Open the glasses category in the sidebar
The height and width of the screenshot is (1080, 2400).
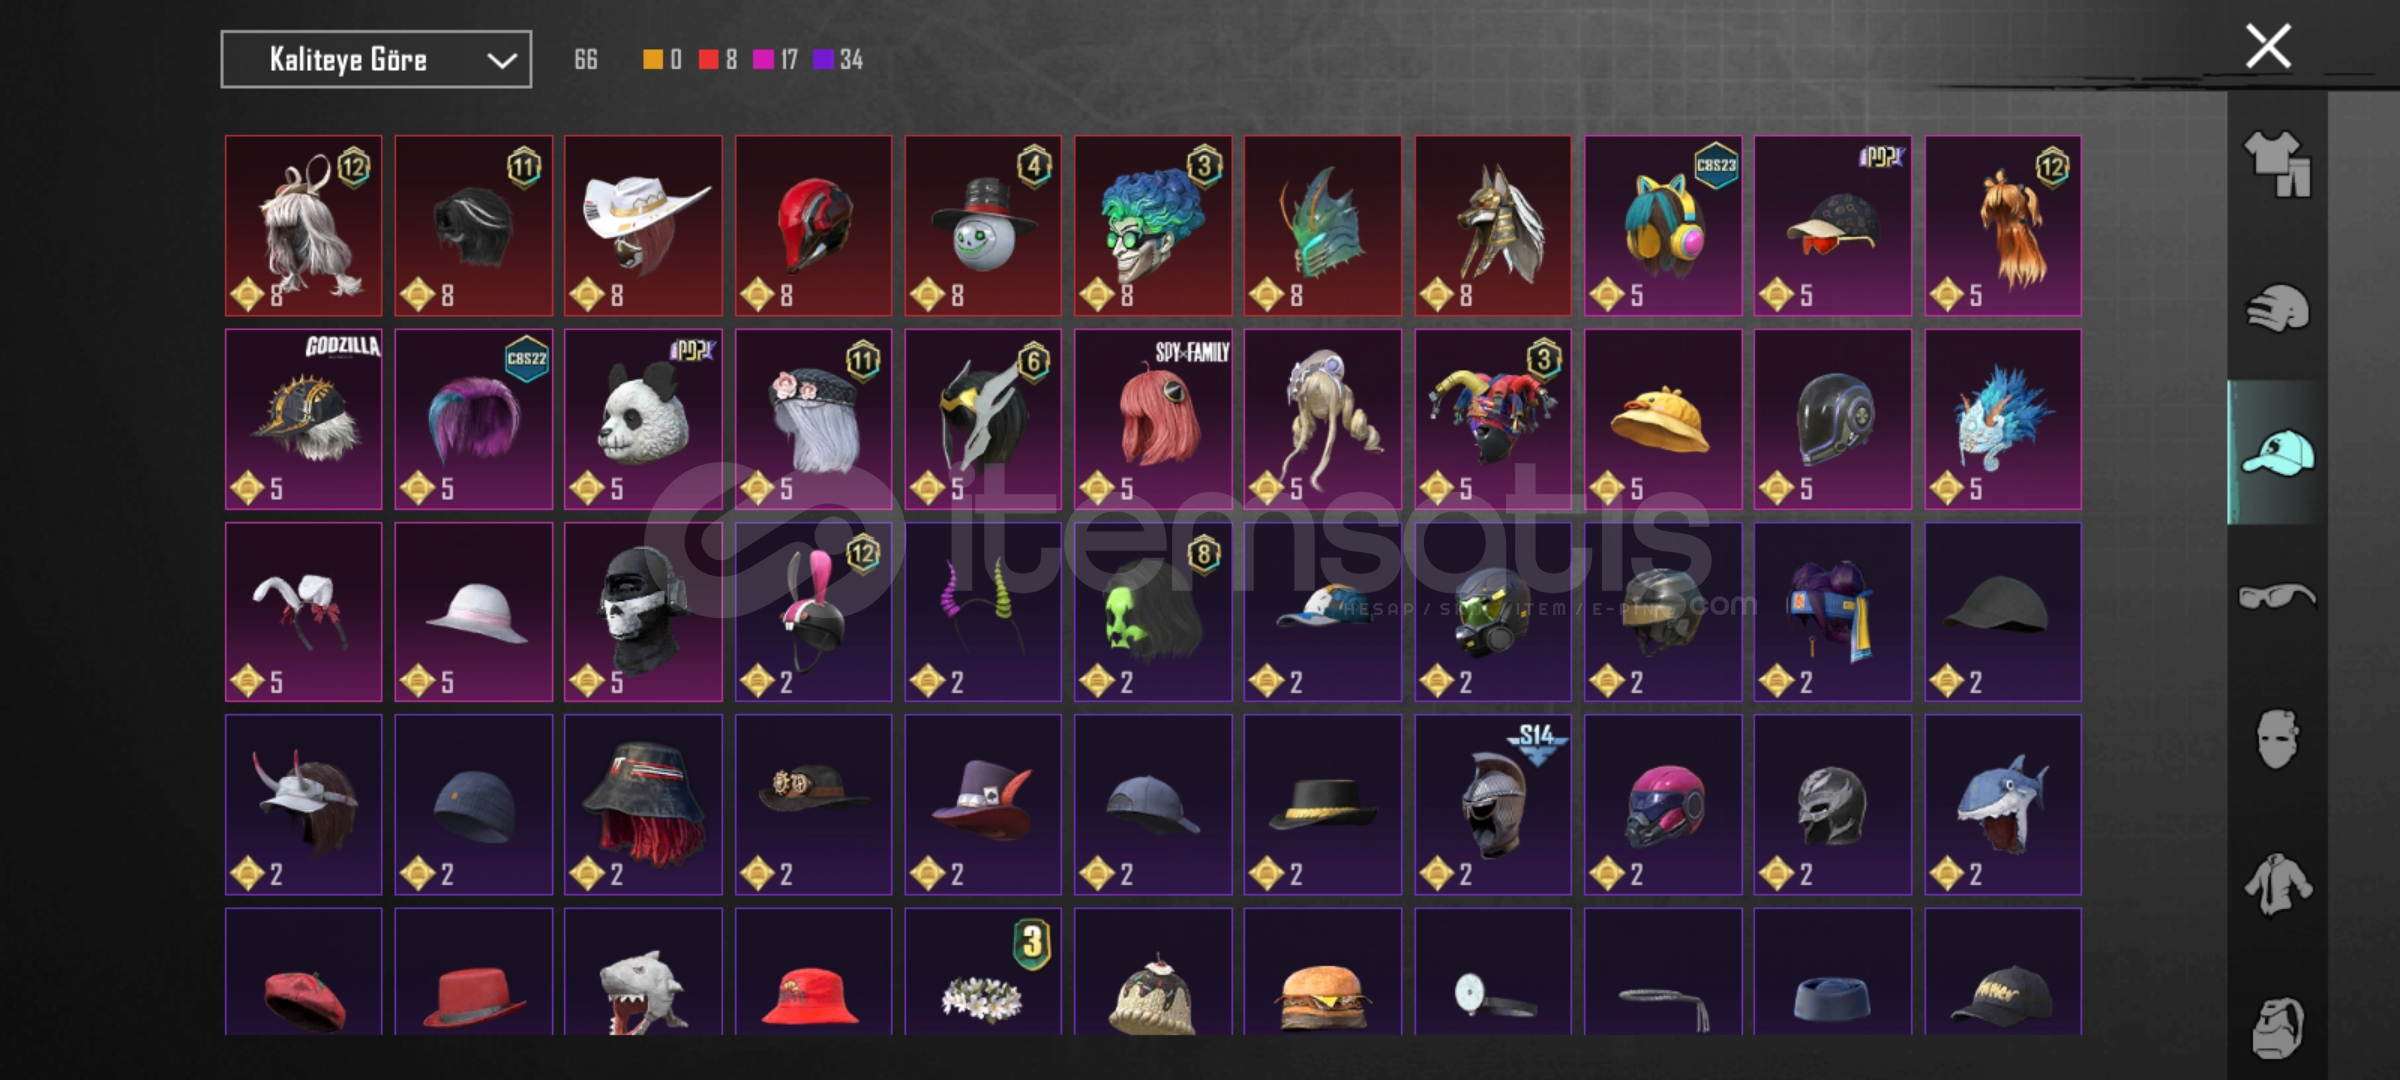(x=2277, y=597)
